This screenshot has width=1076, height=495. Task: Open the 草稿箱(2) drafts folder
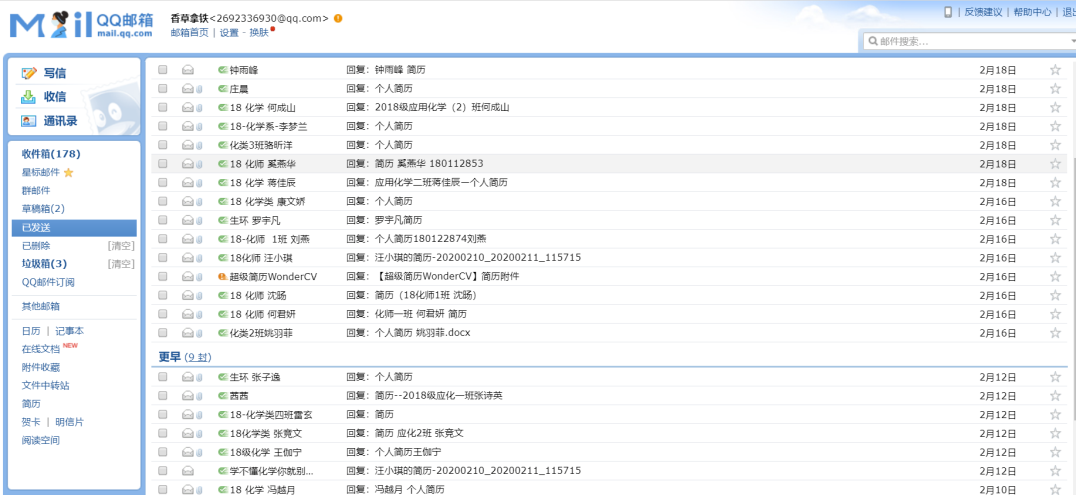(x=43, y=209)
